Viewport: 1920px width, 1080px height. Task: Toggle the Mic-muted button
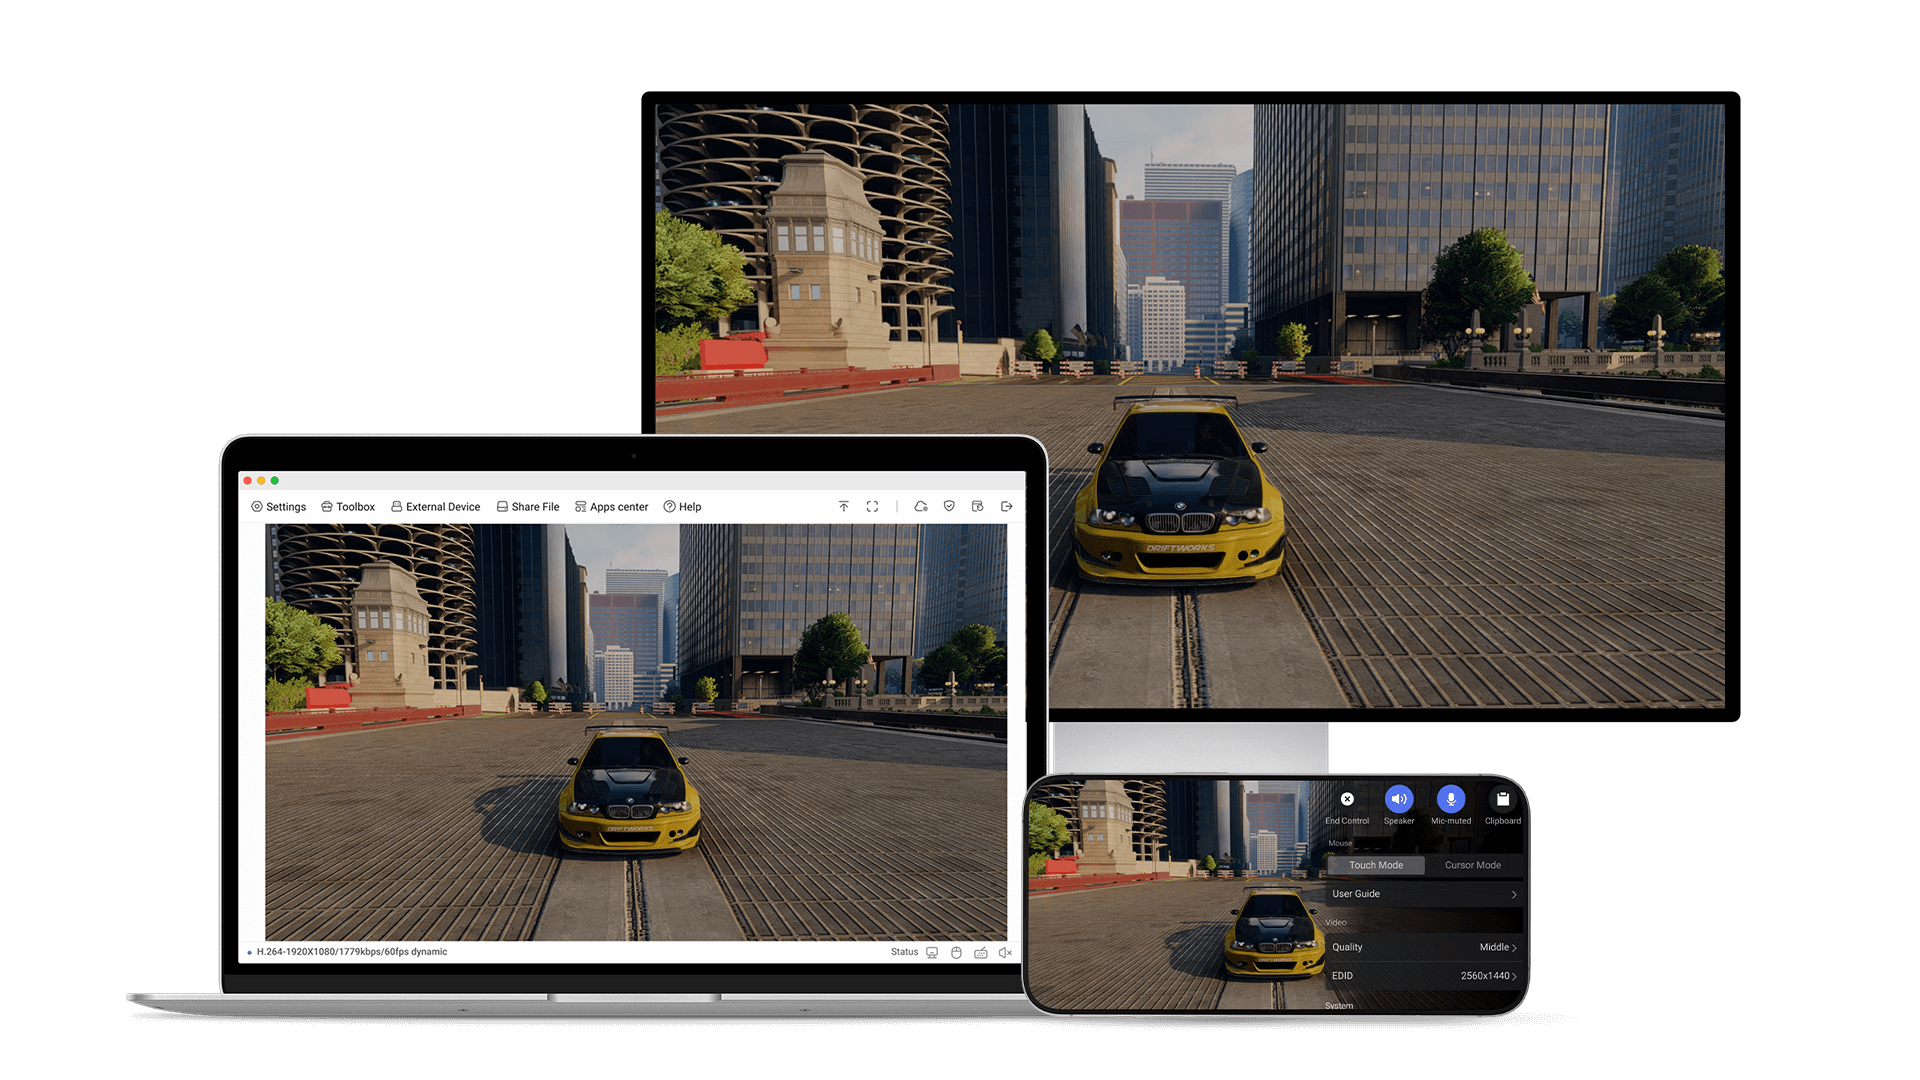[x=1450, y=800]
